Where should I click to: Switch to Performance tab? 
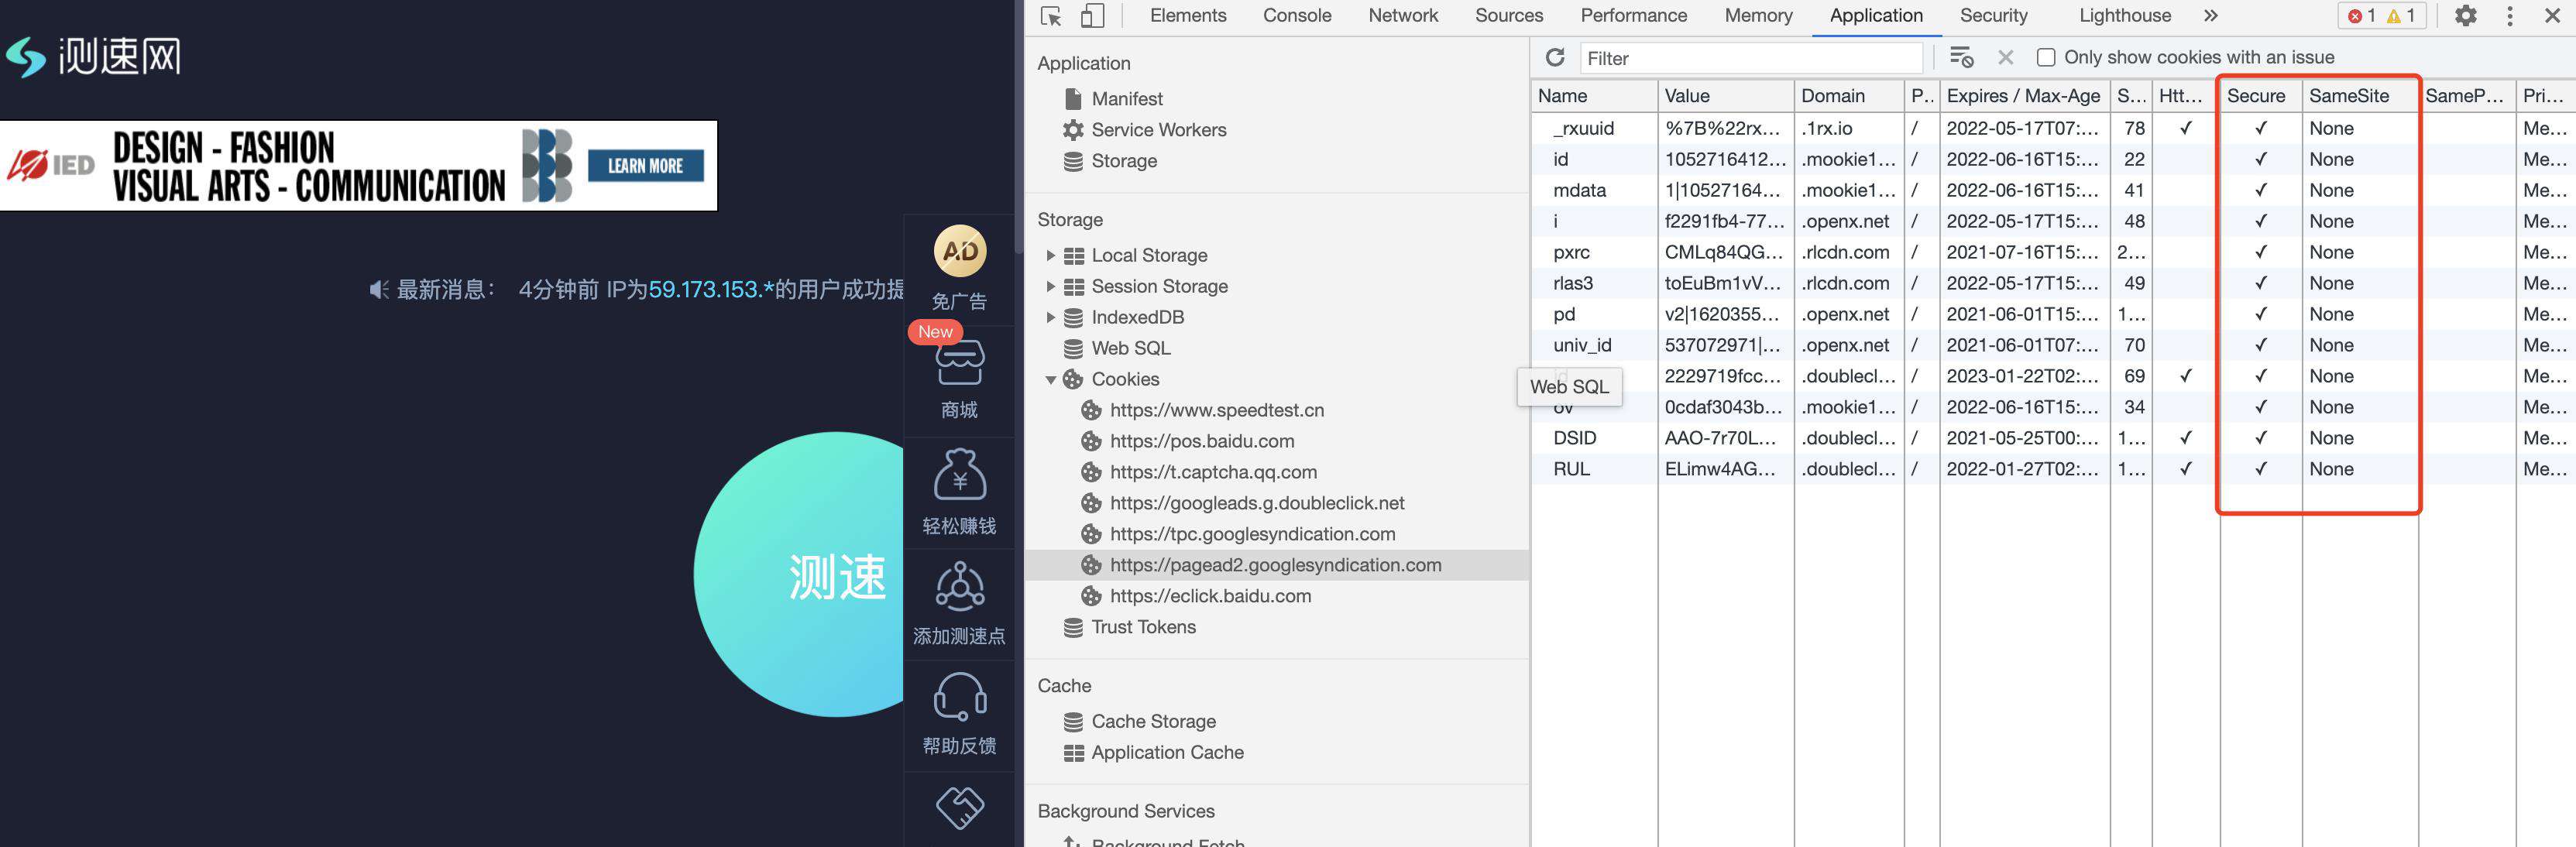click(x=1633, y=16)
